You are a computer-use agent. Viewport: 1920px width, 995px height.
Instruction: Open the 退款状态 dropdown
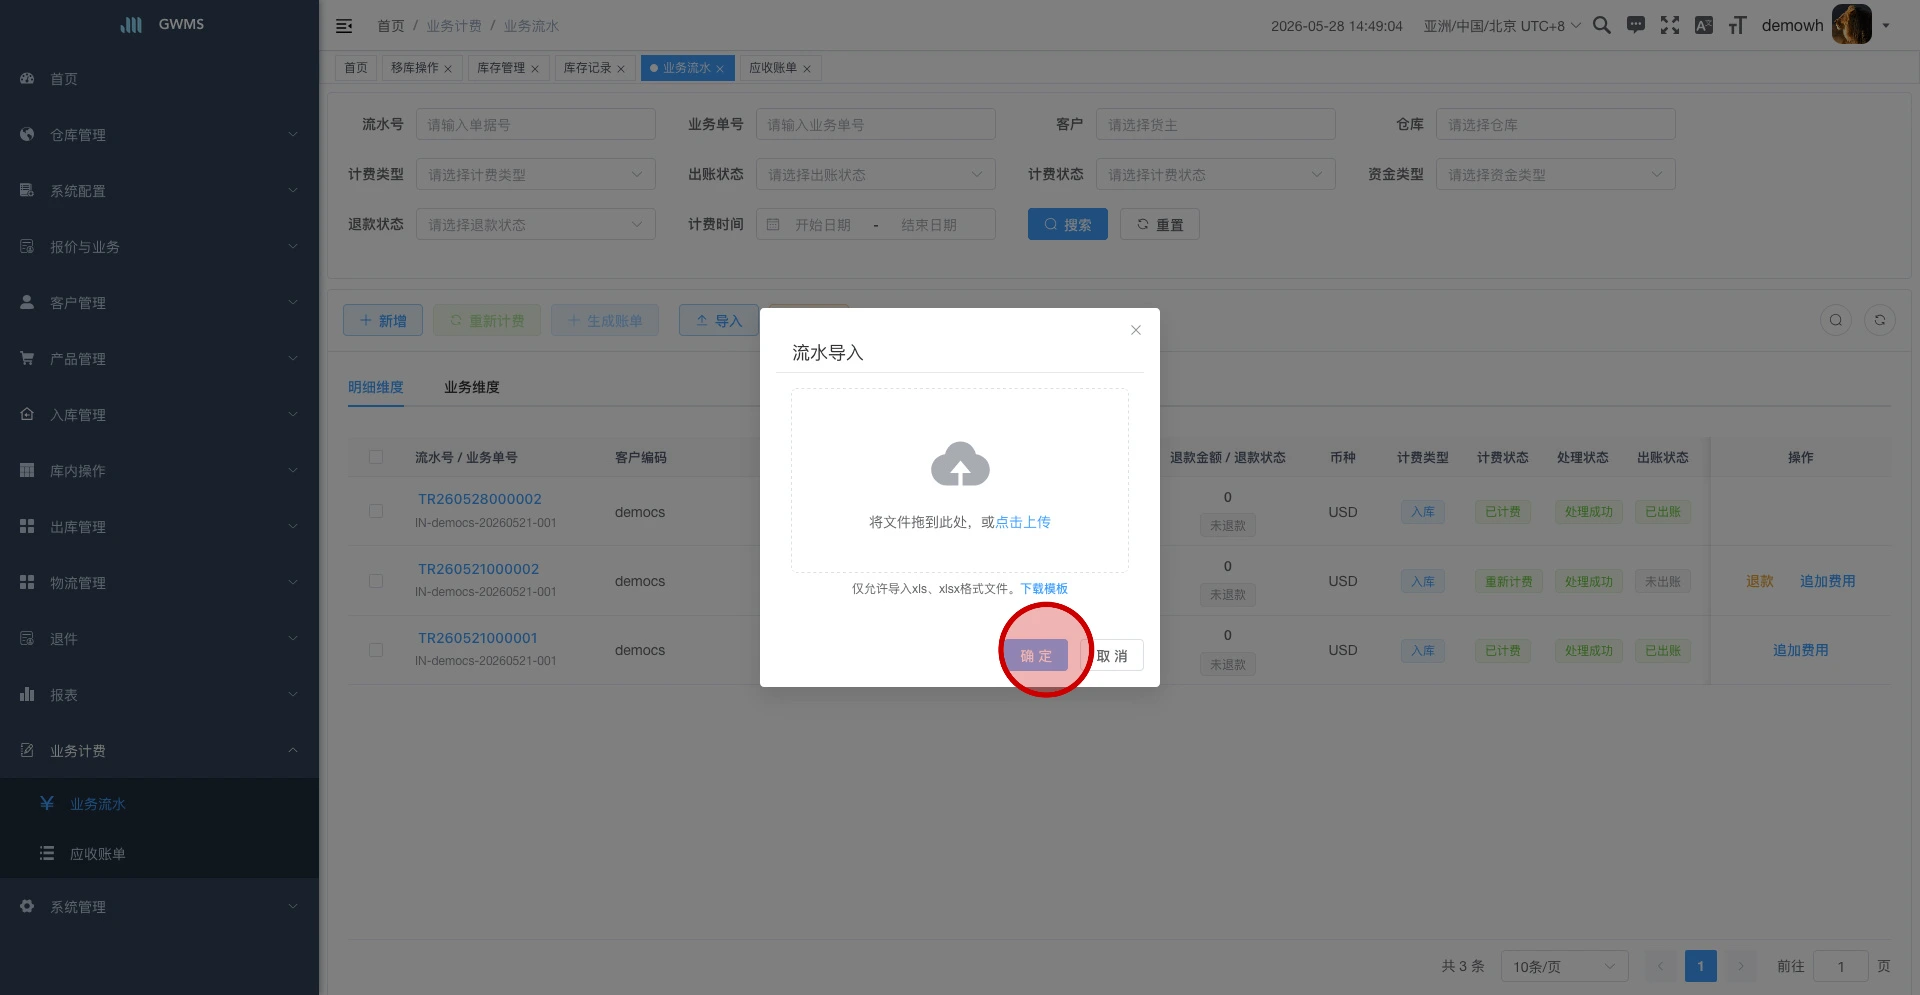click(536, 224)
